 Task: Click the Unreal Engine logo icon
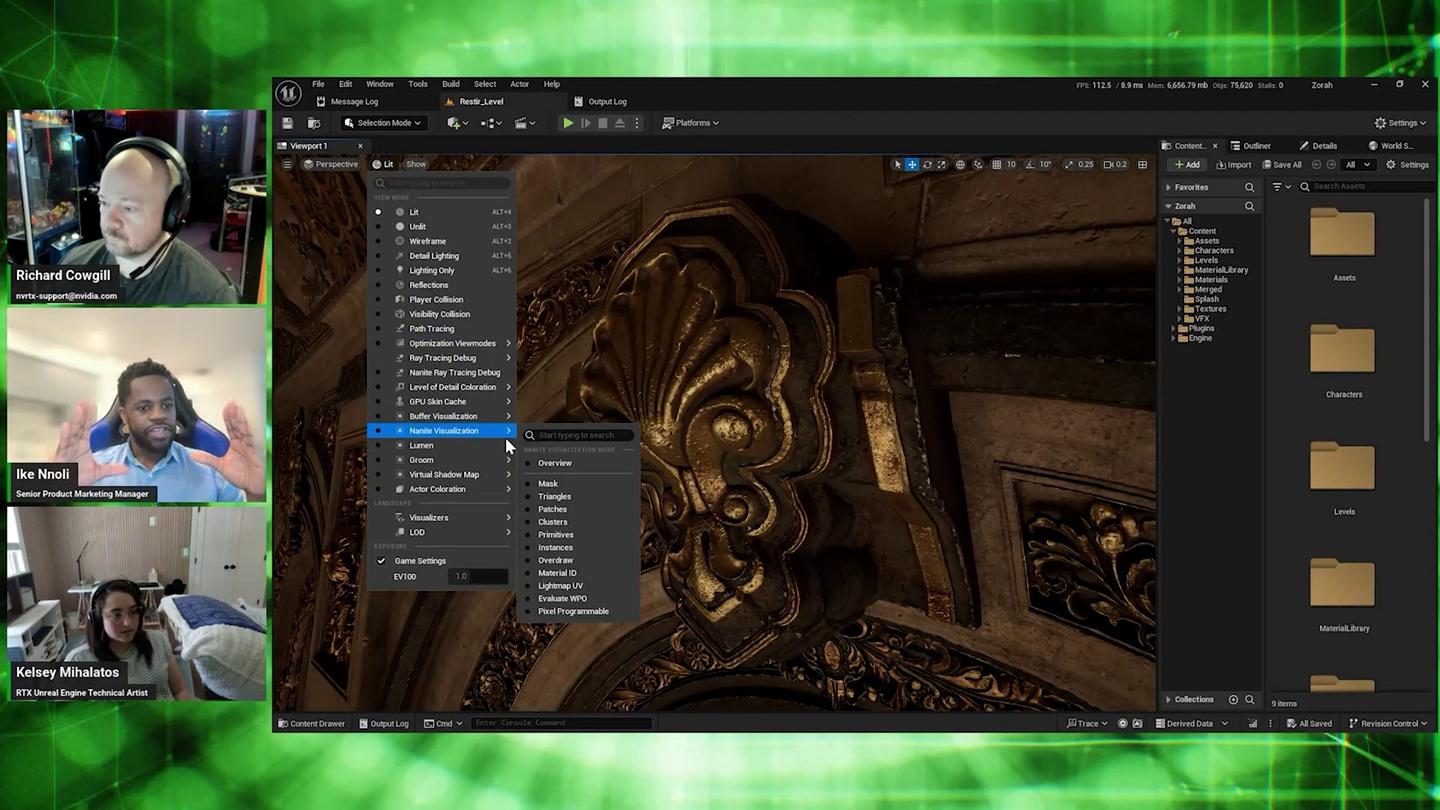point(288,93)
